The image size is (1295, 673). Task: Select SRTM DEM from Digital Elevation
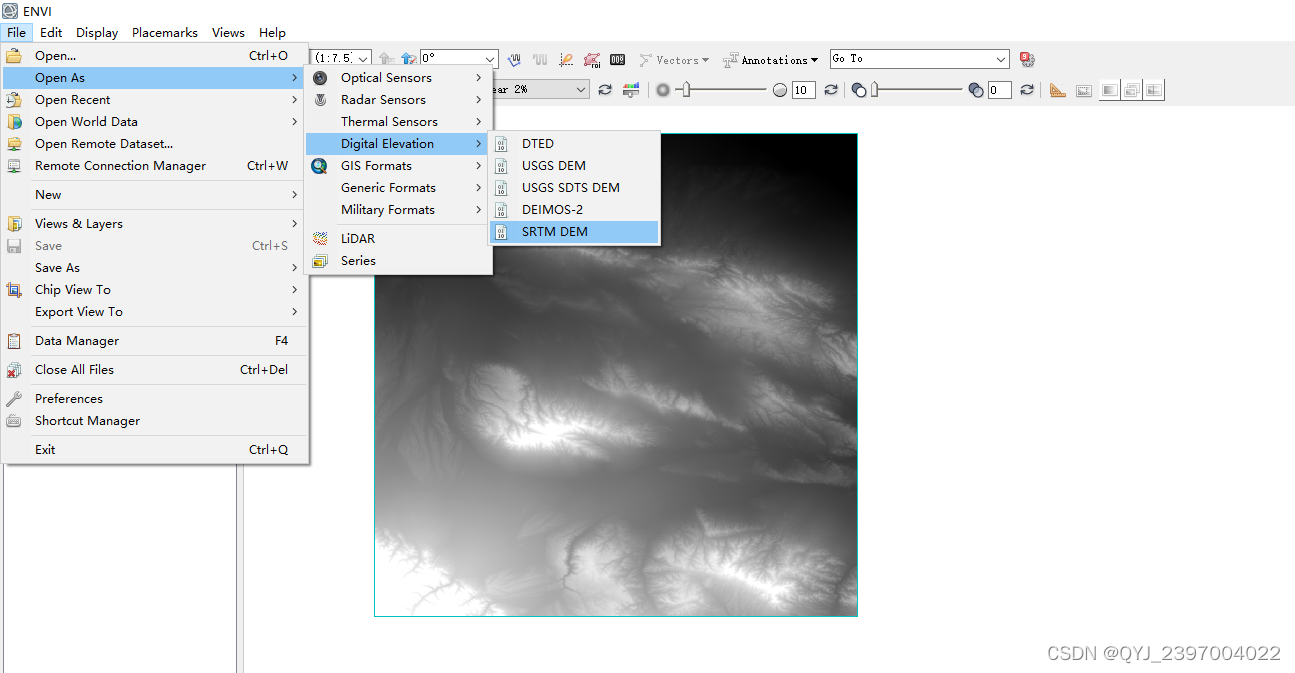574,232
